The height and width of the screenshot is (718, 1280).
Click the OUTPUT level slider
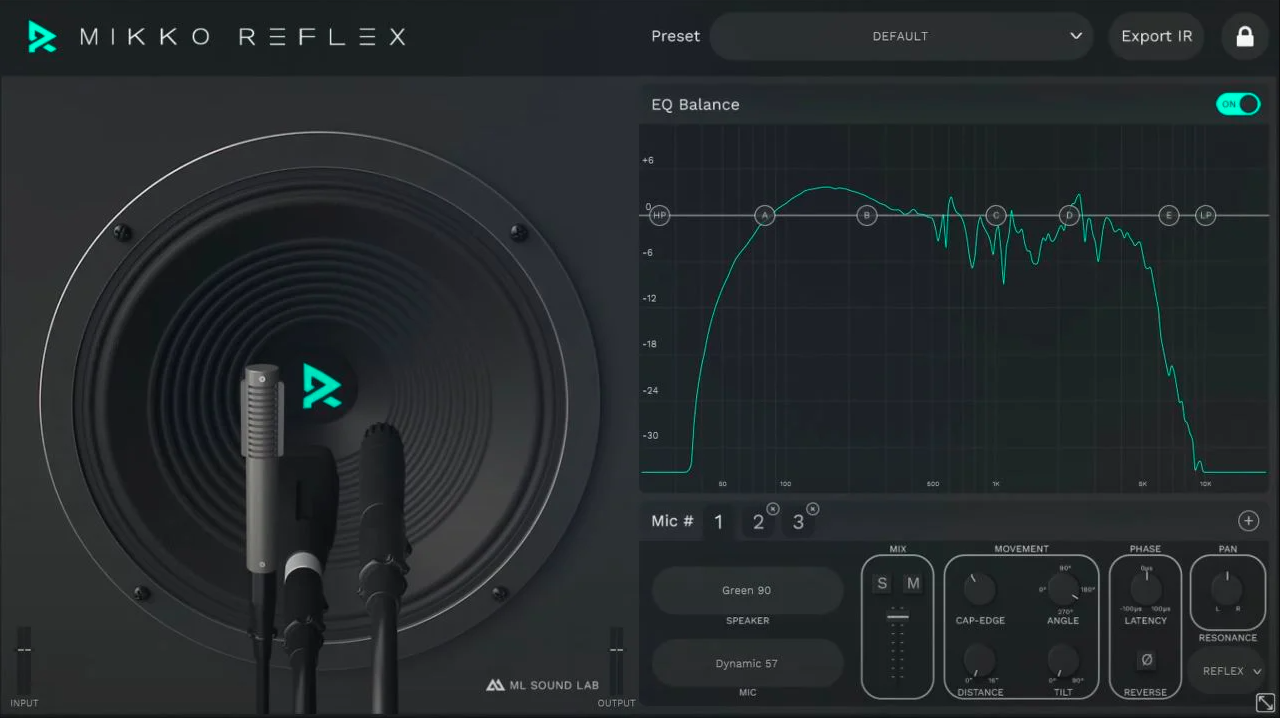pos(616,660)
